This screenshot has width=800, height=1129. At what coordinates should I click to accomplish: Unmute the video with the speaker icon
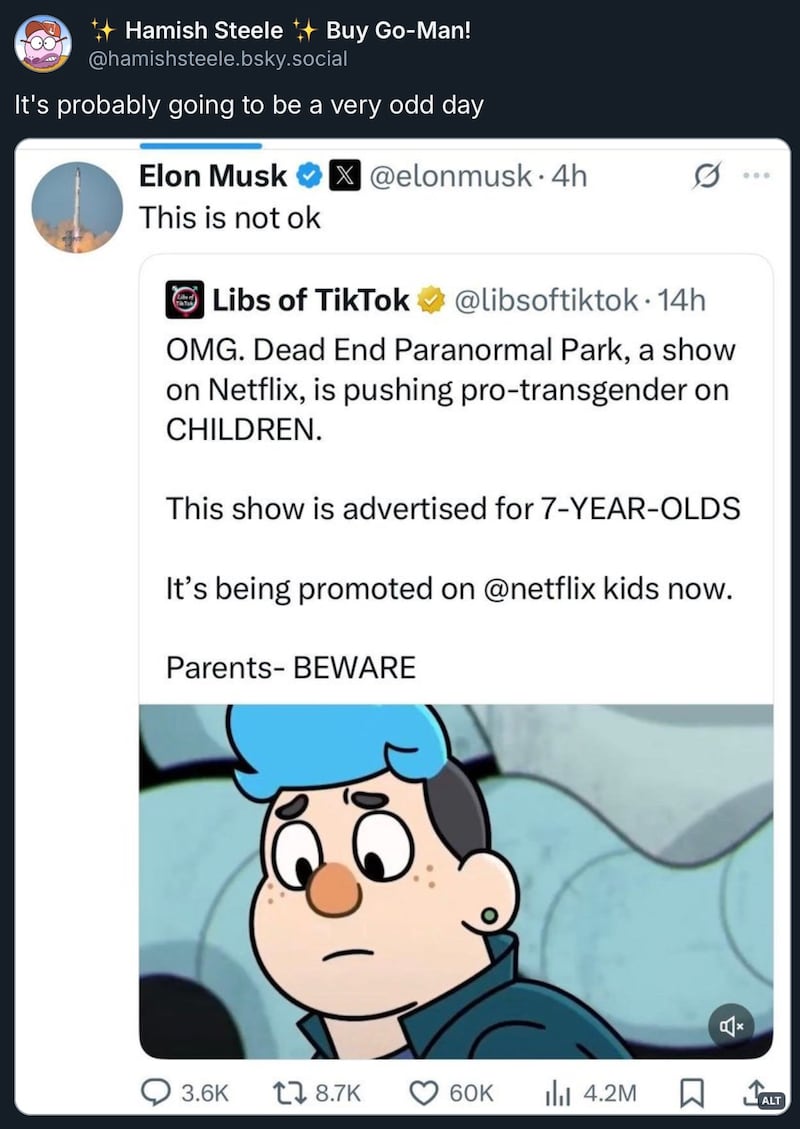731,1024
